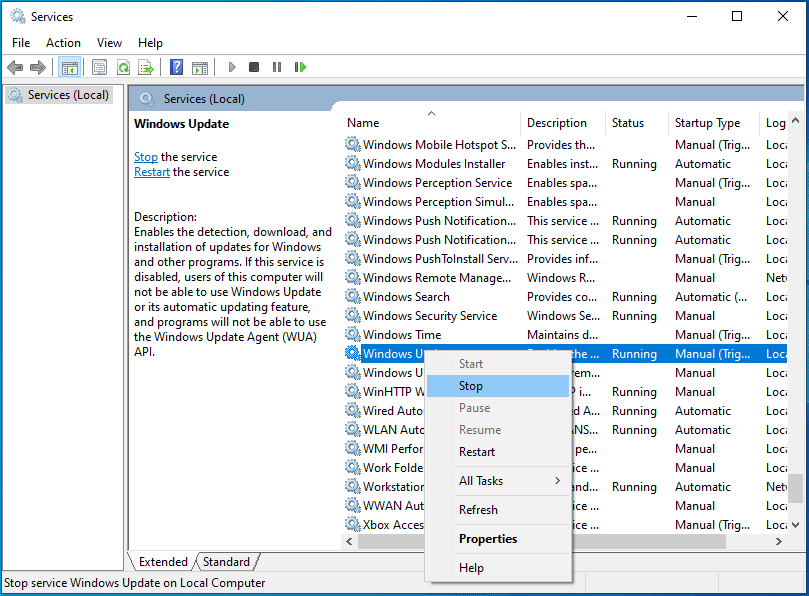
Task: Select Windows Security Service row
Action: pyautogui.click(x=565, y=316)
